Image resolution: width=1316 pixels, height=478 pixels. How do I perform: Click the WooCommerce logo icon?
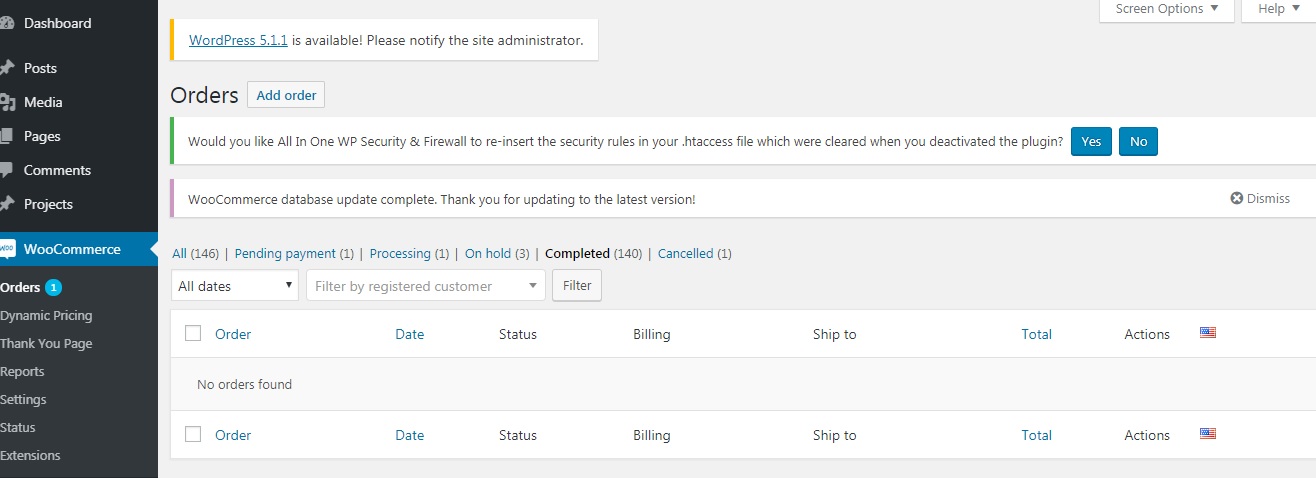(x=7, y=250)
